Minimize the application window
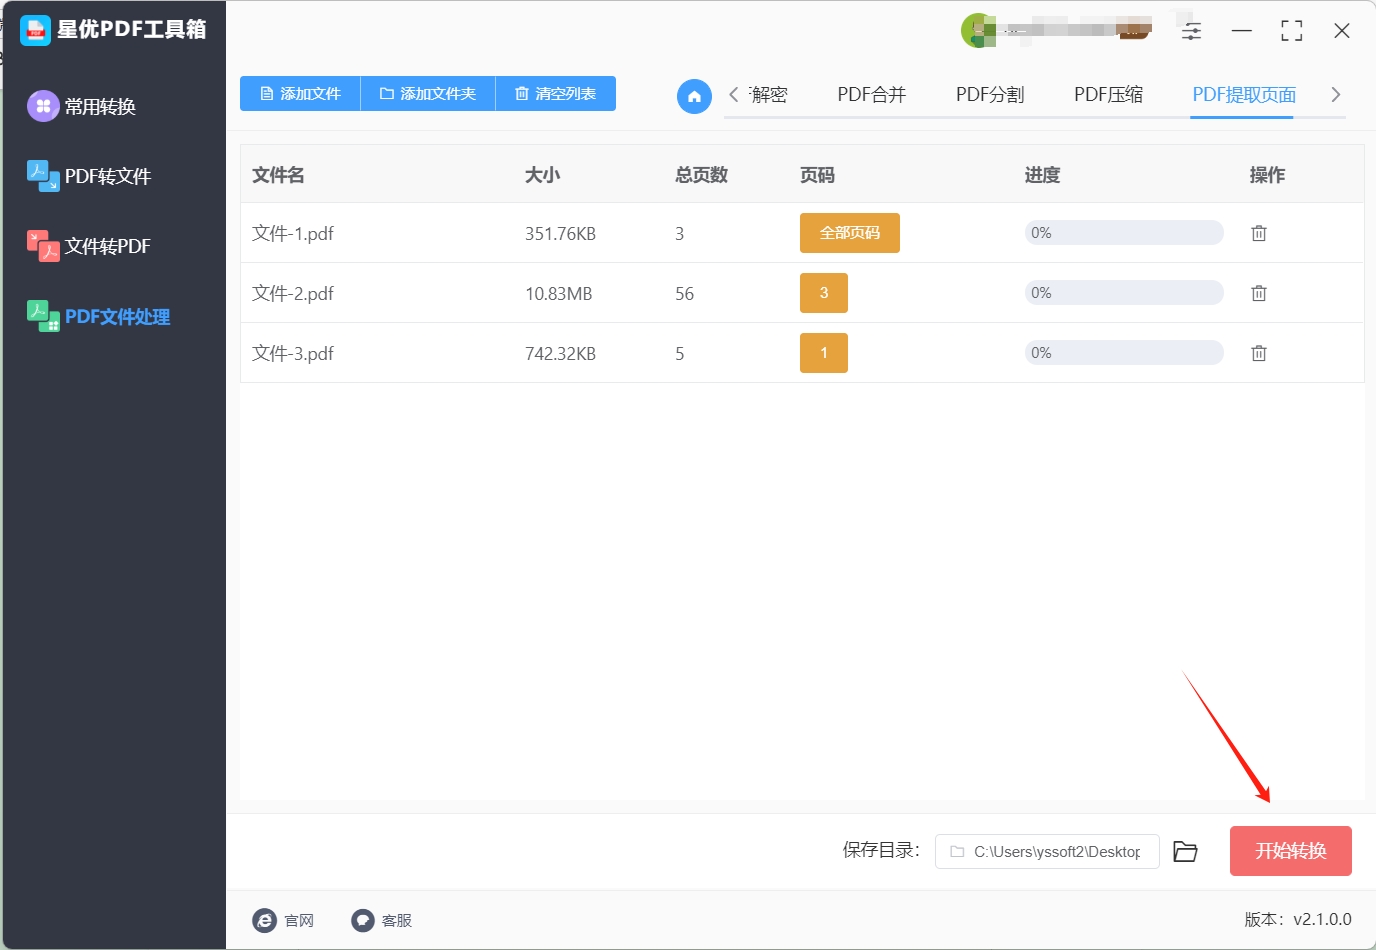The height and width of the screenshot is (950, 1376). pyautogui.click(x=1242, y=31)
